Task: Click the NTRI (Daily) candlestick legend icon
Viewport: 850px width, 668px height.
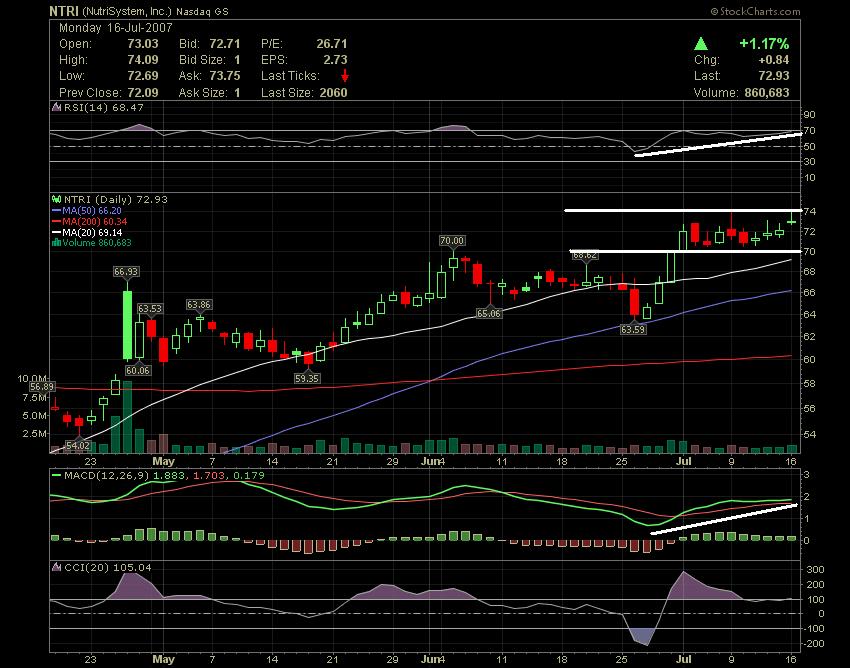Action: pos(56,199)
